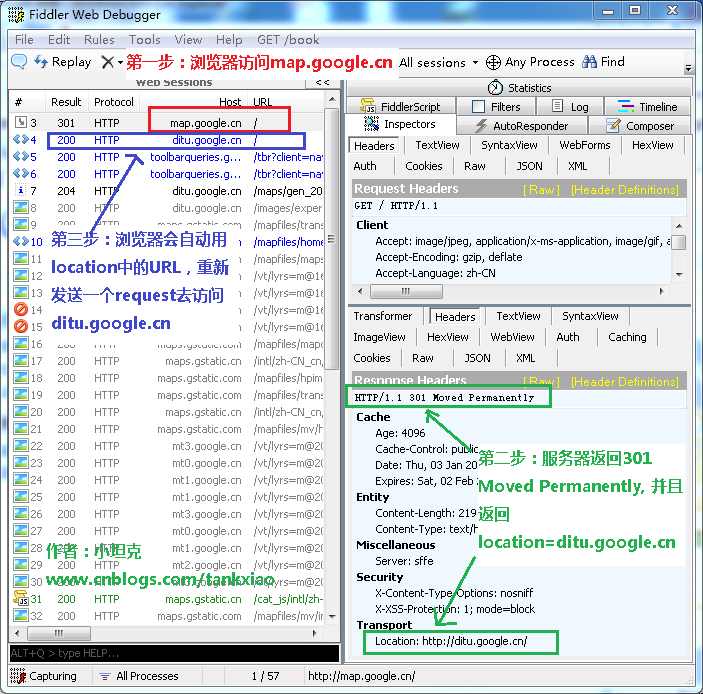This screenshot has width=703, height=694.
Task: Click Fiddler application icon in title bar
Action: click(16, 14)
